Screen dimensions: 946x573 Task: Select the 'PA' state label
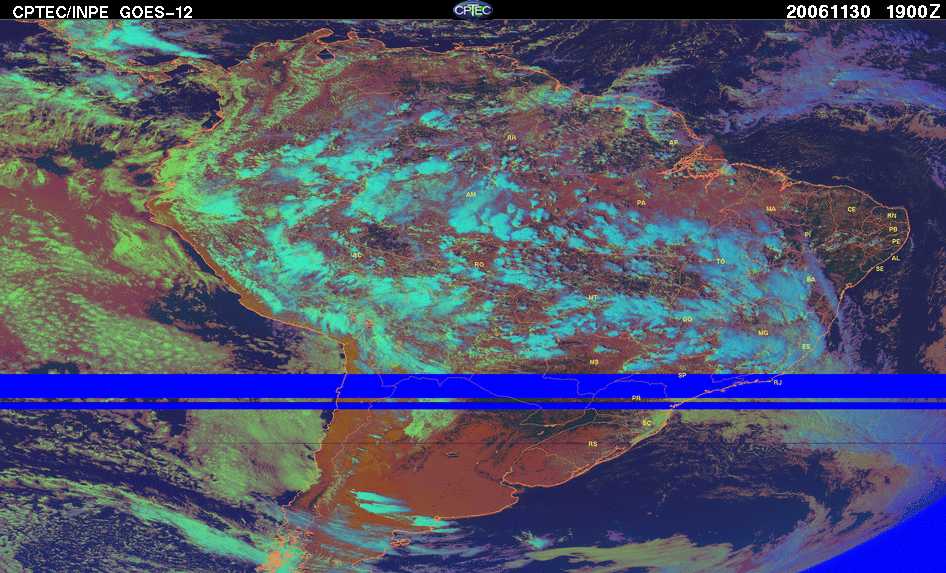pos(641,203)
